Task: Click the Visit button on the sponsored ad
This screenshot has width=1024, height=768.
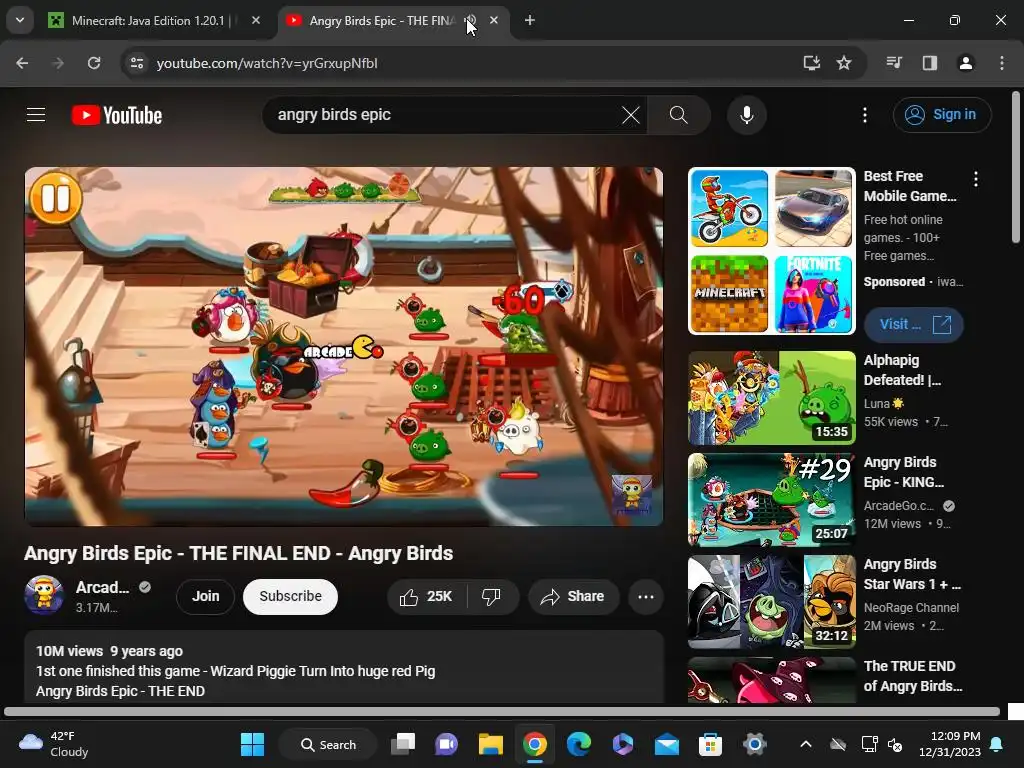Action: click(913, 325)
